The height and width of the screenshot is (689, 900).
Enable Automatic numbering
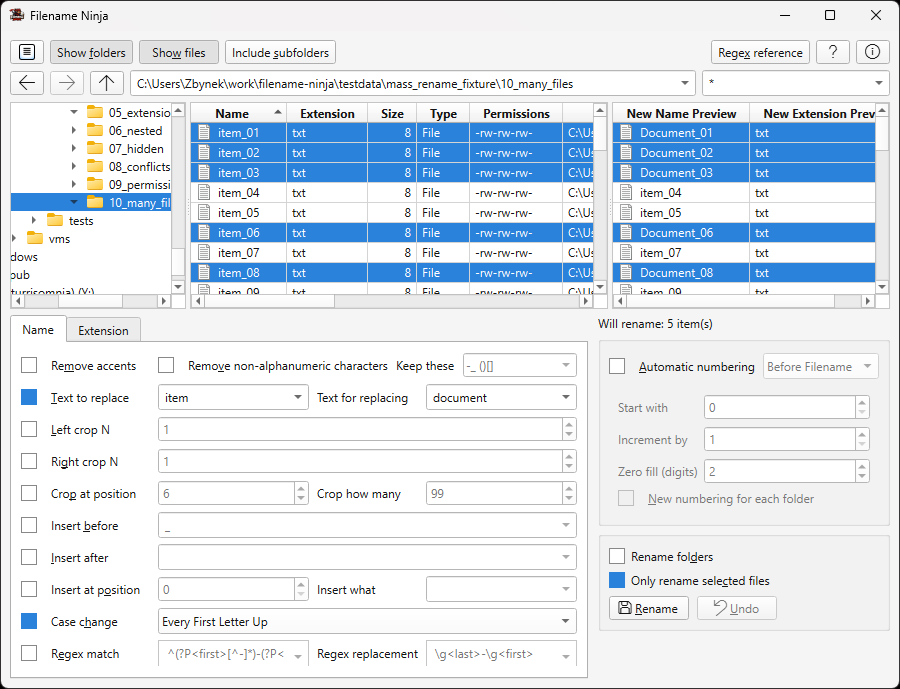(x=616, y=366)
